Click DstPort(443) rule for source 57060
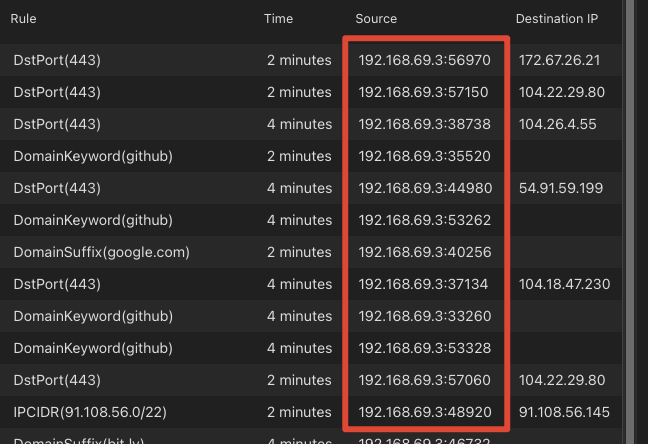648x444 pixels. pos(57,380)
